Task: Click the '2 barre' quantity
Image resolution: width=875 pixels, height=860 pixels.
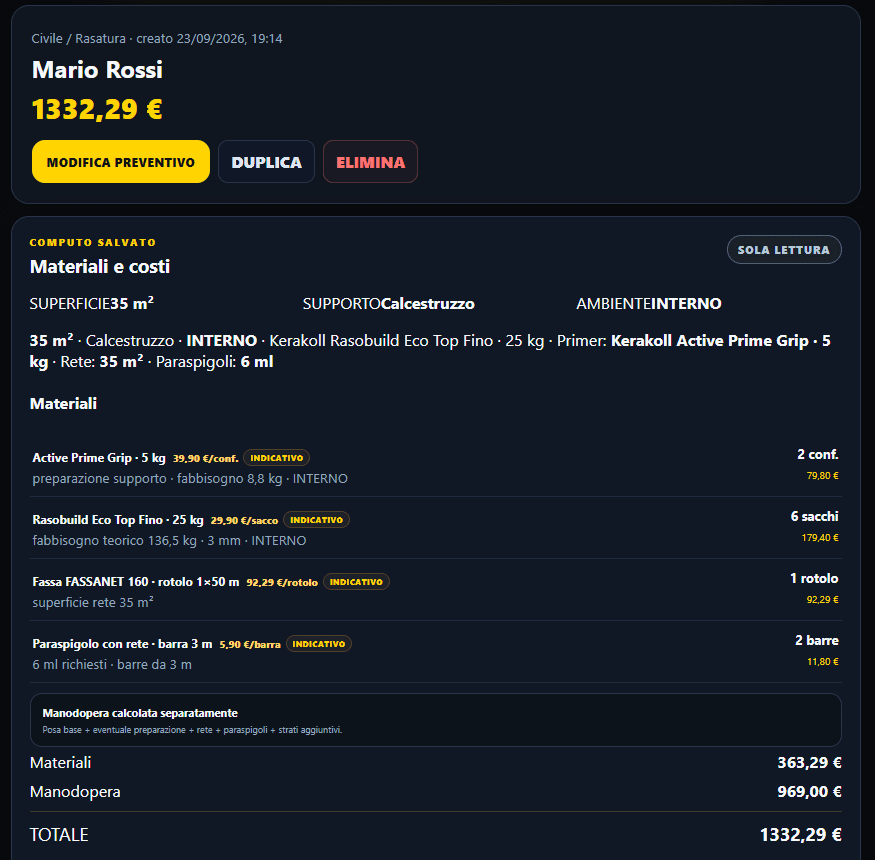Action: [817, 640]
